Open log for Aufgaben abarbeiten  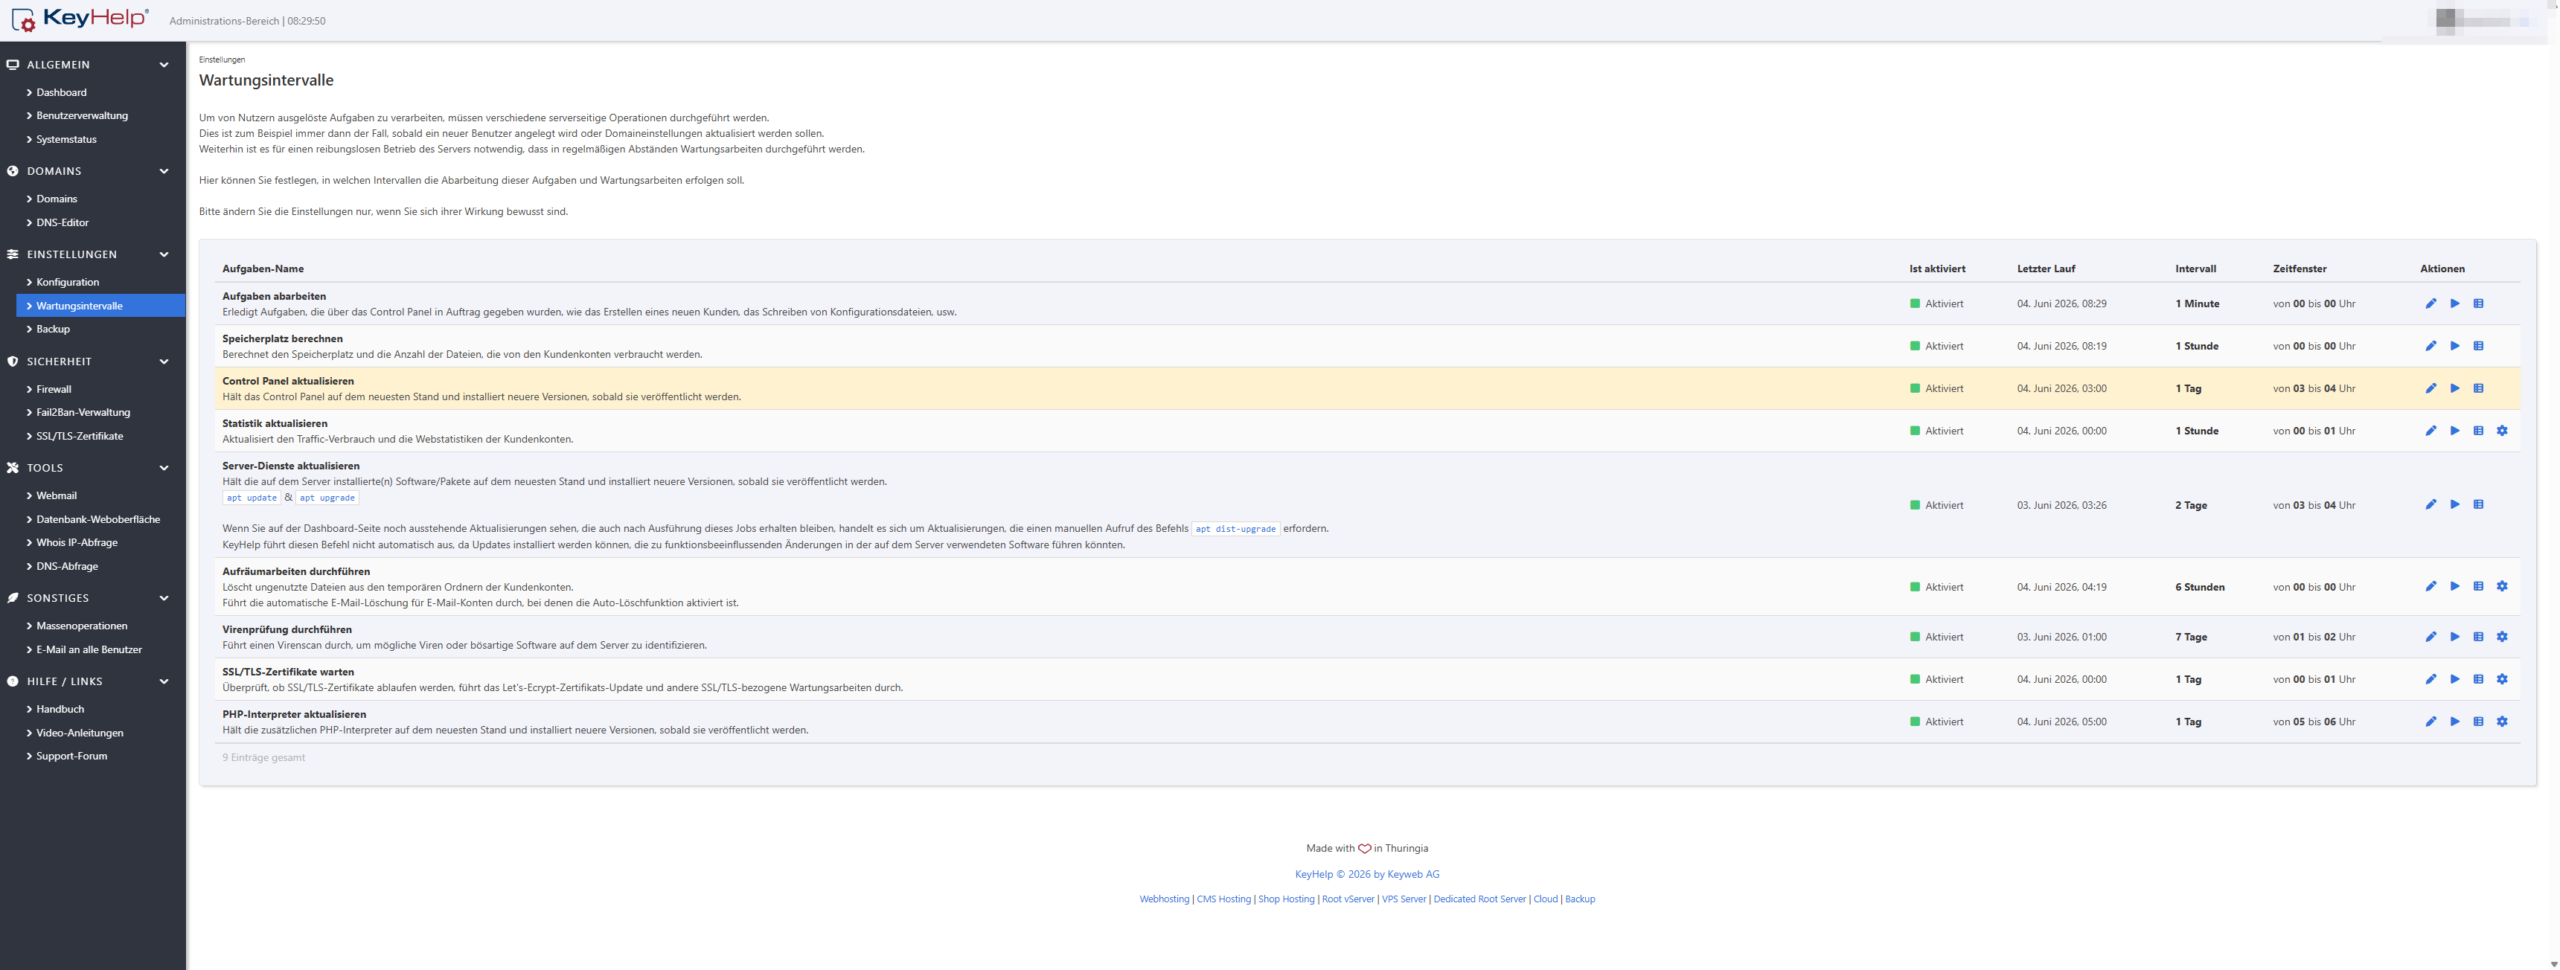[2479, 304]
